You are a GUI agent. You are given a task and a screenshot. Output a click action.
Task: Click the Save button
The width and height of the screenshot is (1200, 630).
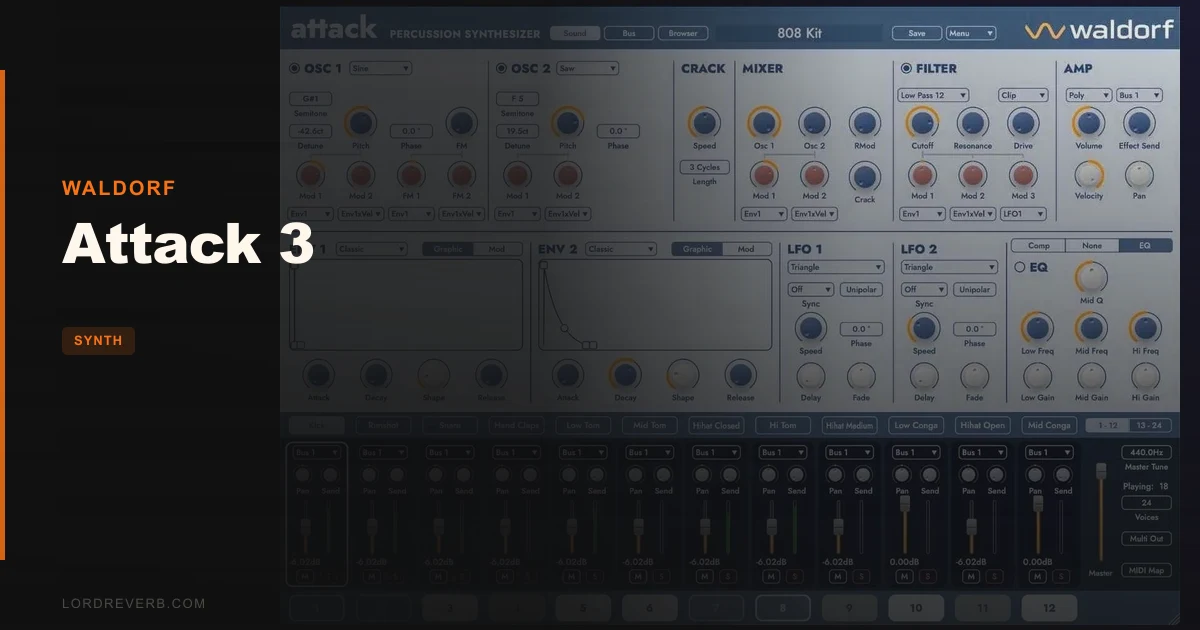[x=917, y=33]
